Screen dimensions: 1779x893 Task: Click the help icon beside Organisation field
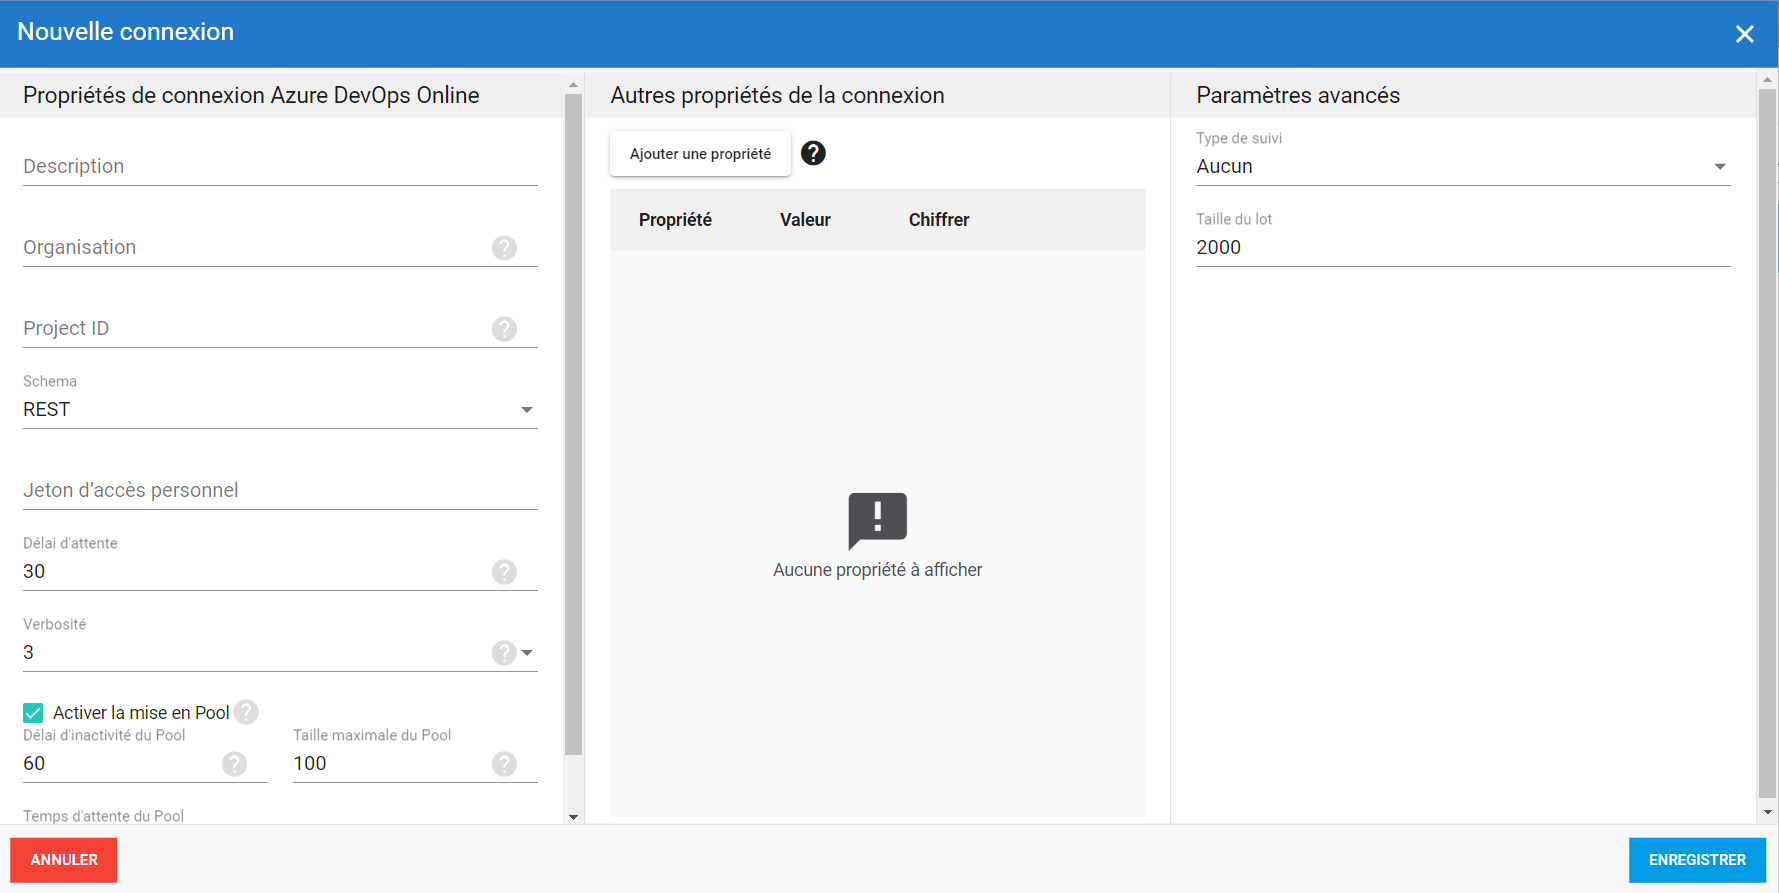coord(504,248)
